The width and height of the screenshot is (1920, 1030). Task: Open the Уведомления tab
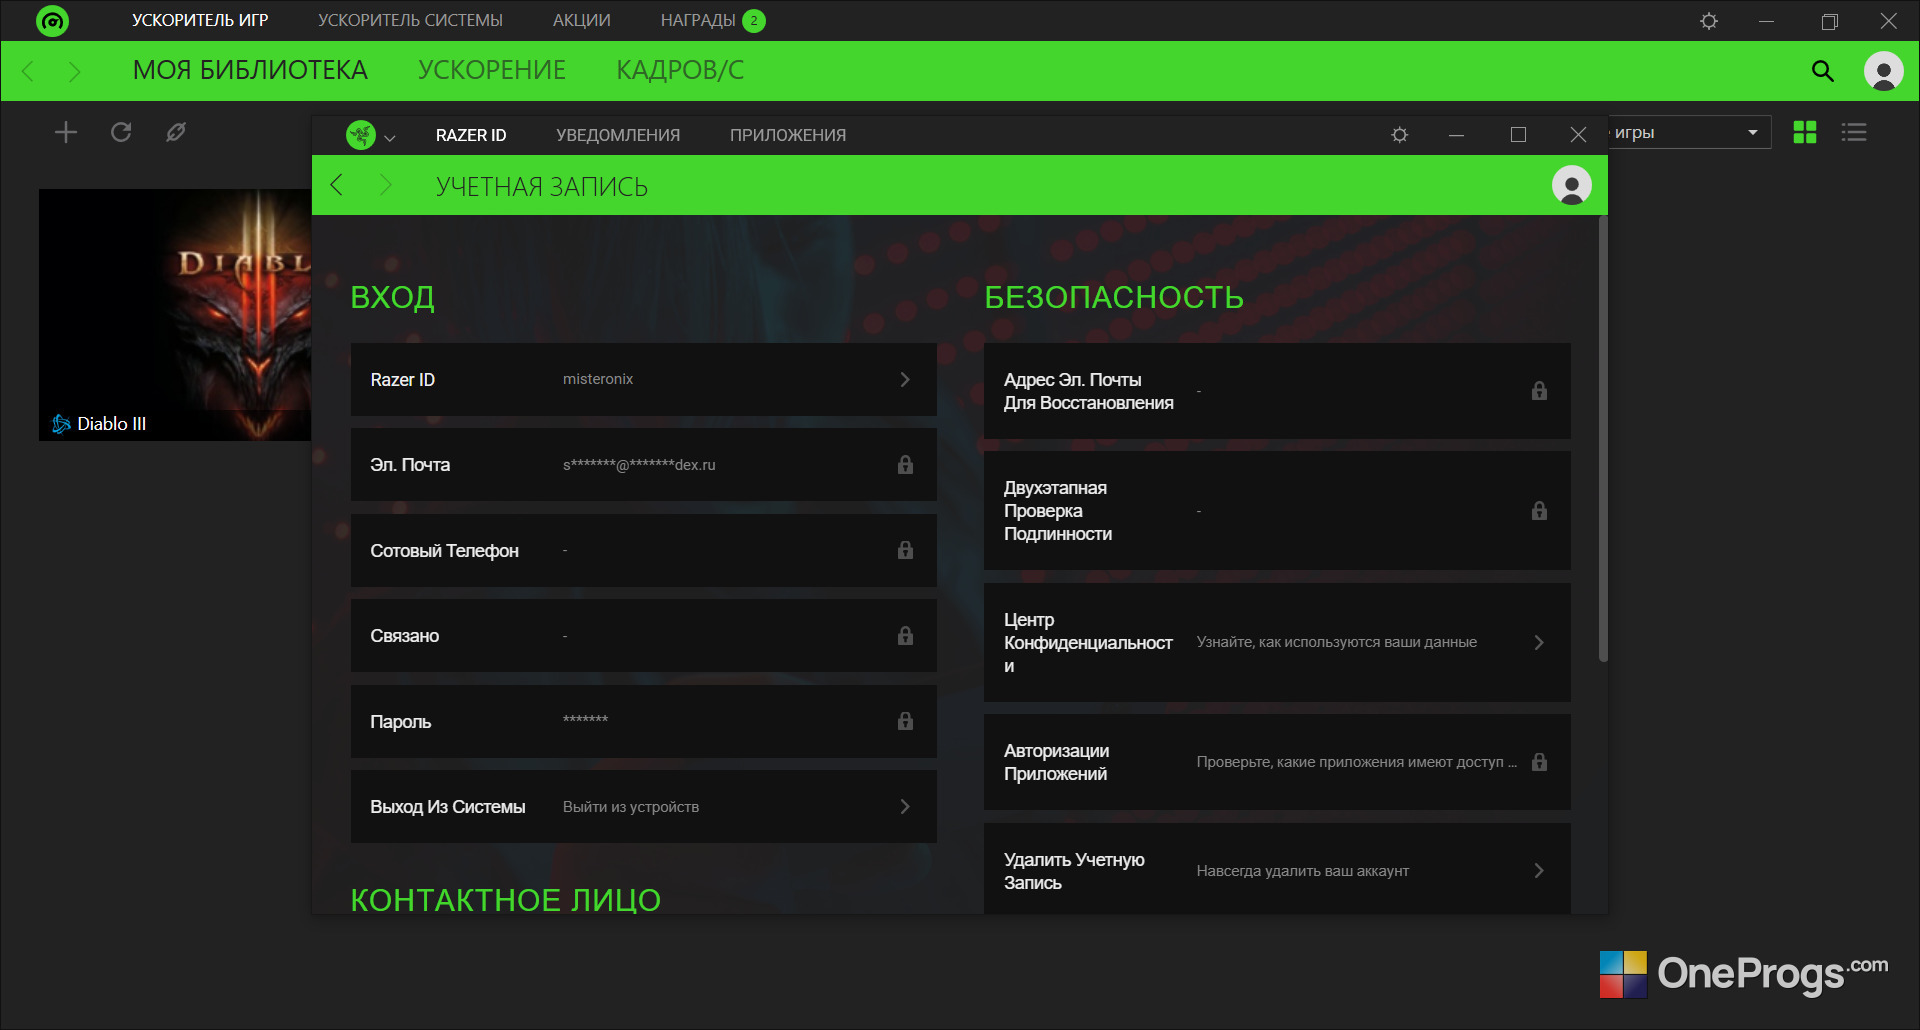pos(618,135)
